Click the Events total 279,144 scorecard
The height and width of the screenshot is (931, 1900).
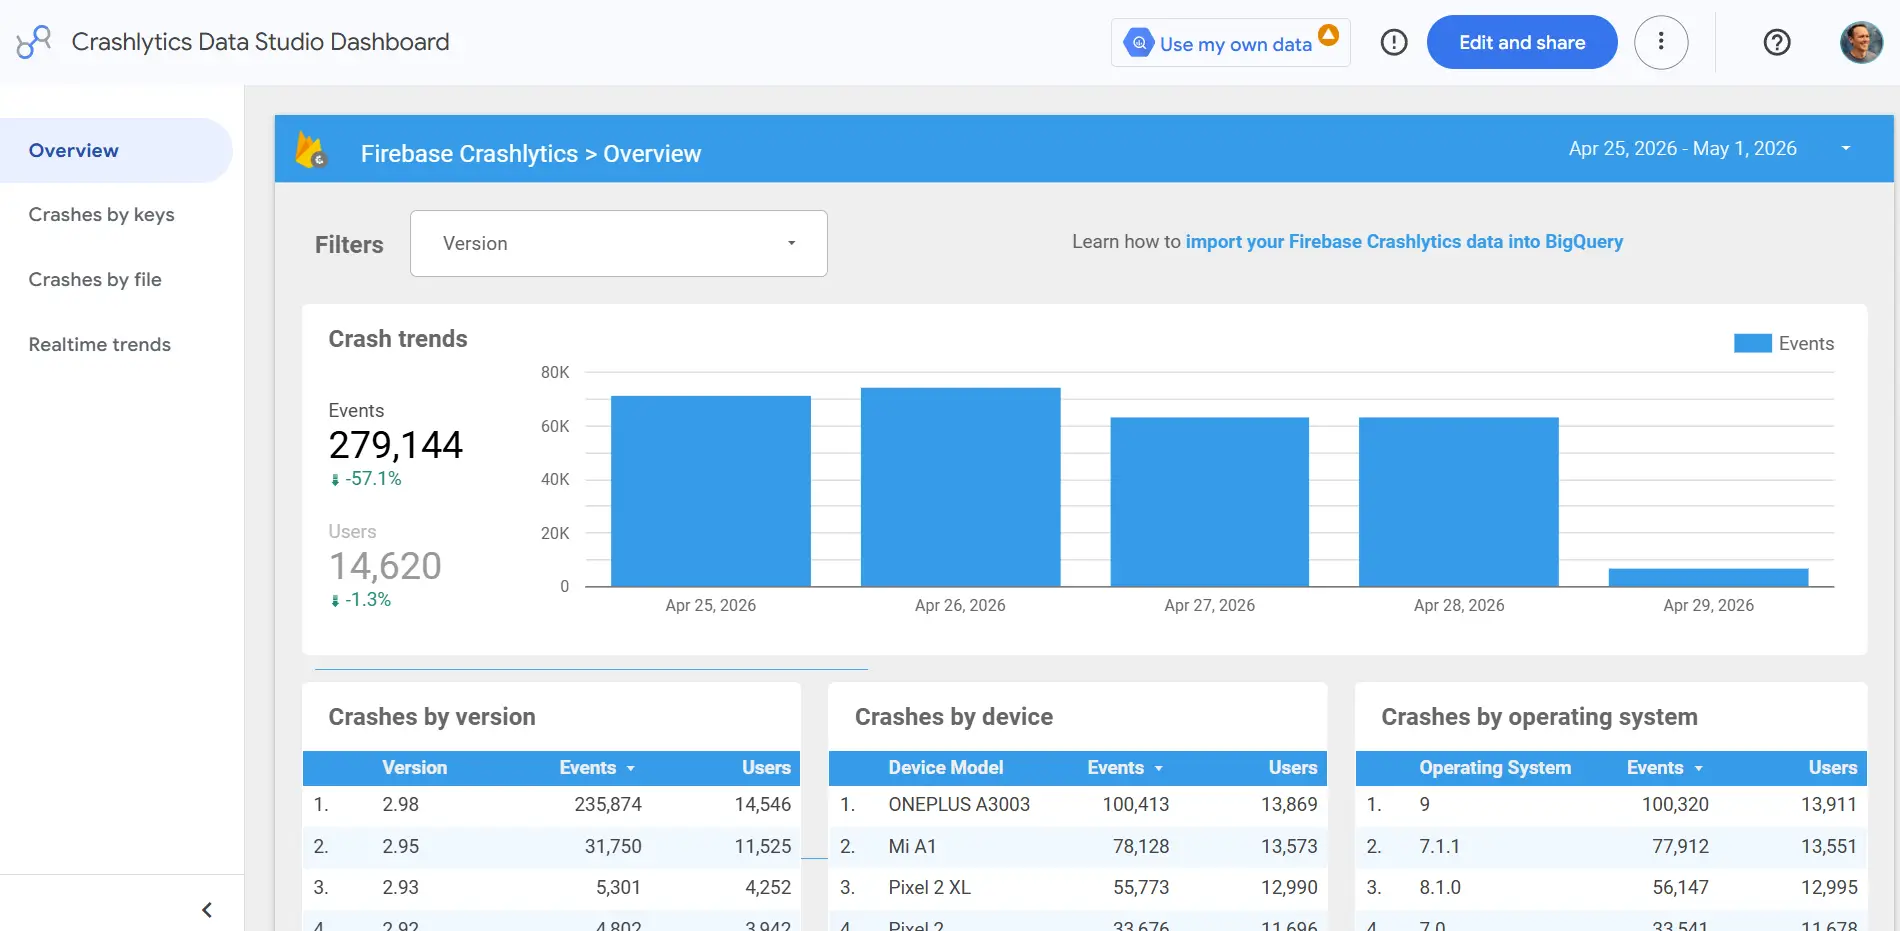(x=395, y=445)
